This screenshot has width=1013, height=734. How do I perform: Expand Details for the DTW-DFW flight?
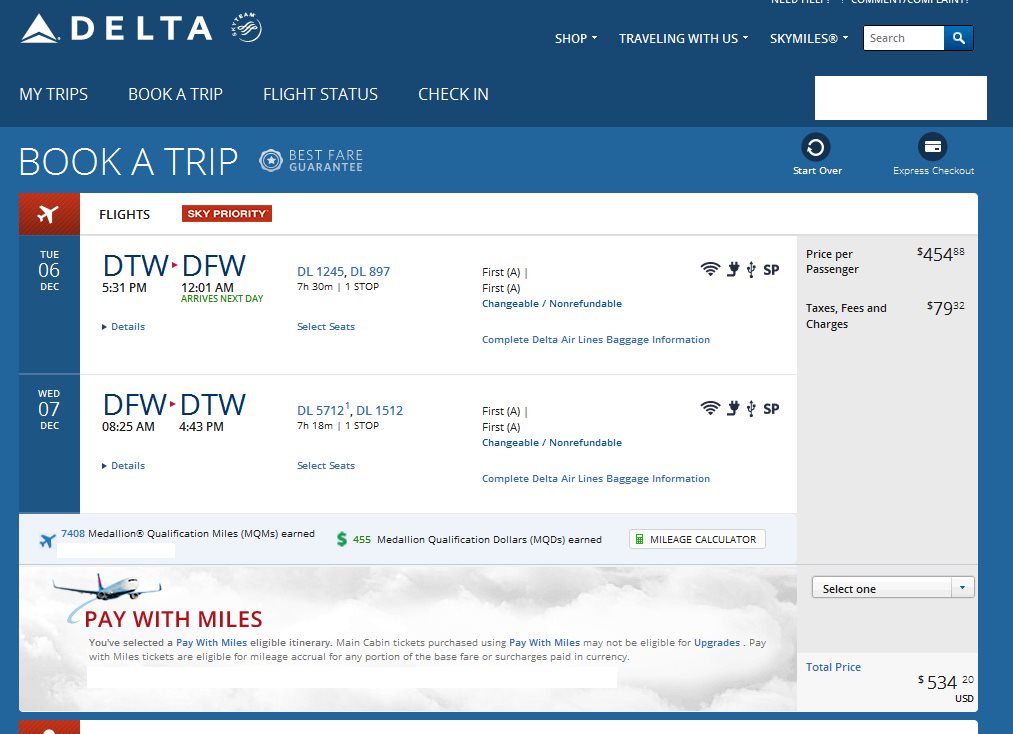(x=128, y=326)
